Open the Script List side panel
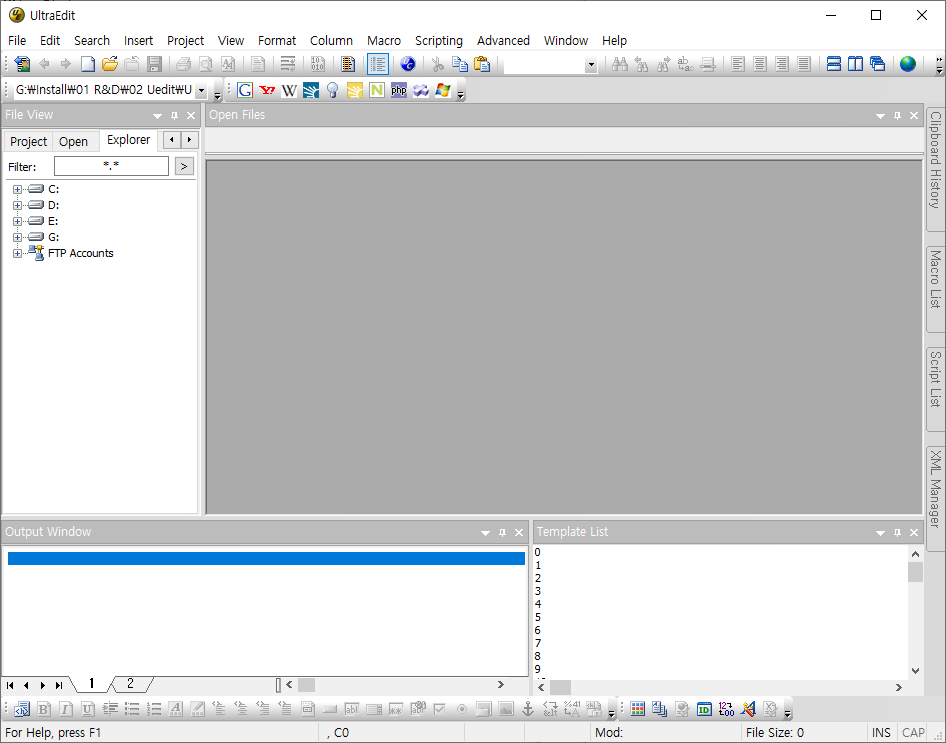This screenshot has width=946, height=743. coord(935,389)
